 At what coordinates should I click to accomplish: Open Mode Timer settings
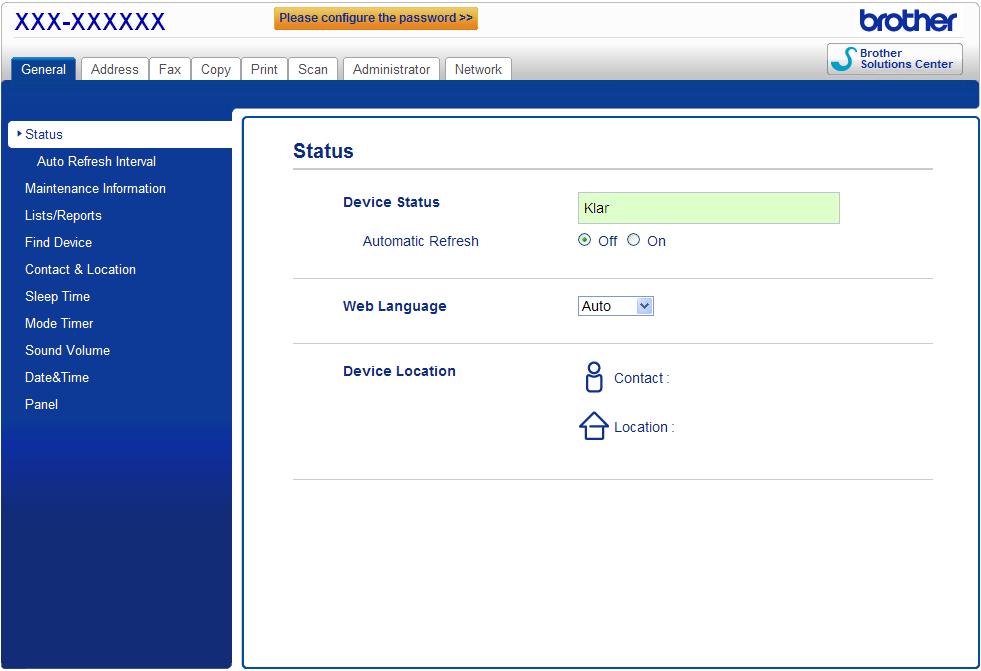pos(59,323)
